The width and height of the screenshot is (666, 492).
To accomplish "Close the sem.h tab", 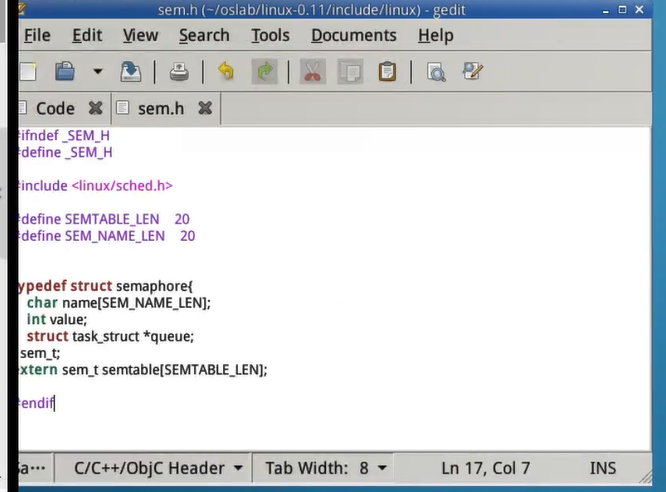I will point(204,108).
